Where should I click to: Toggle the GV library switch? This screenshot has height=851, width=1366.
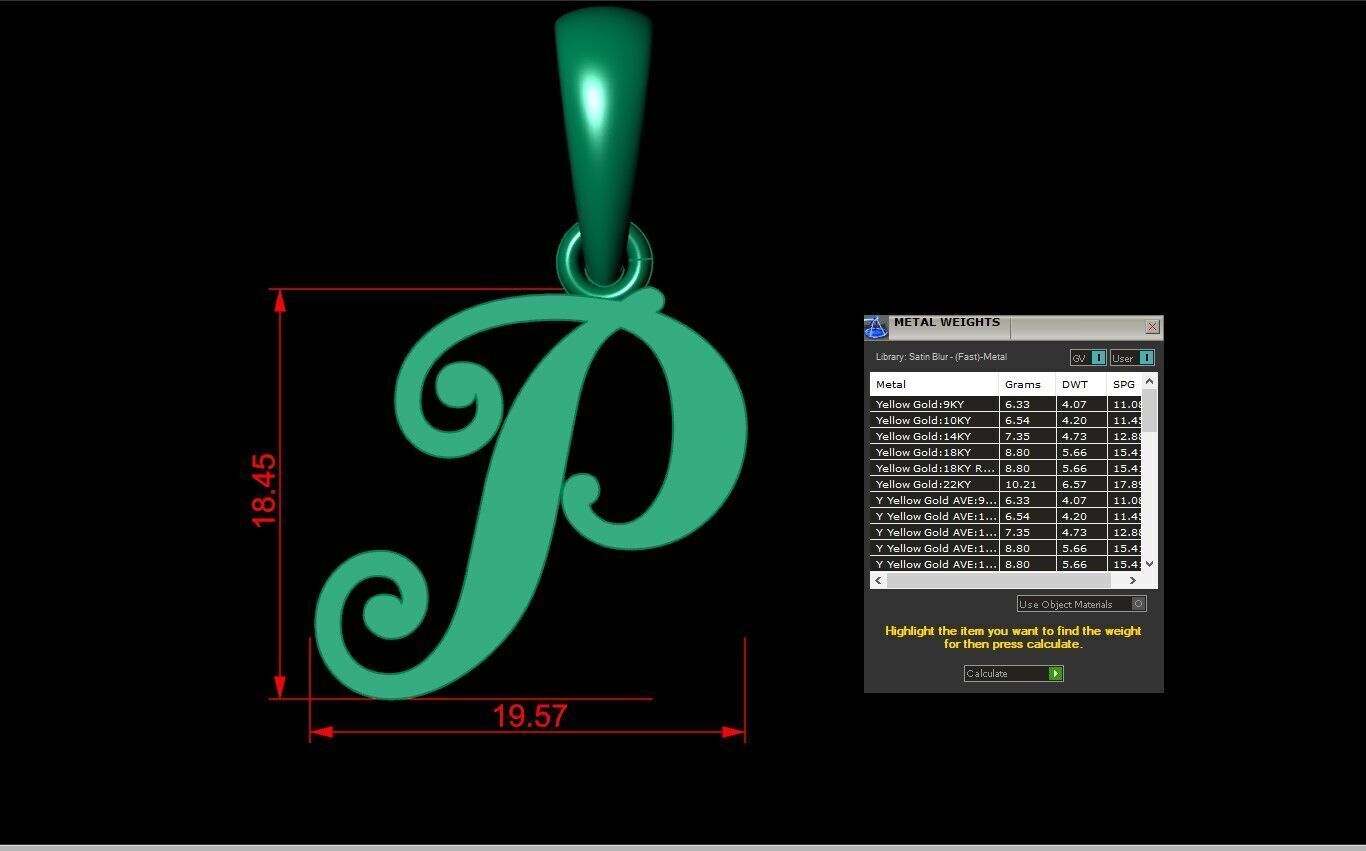click(x=1088, y=358)
